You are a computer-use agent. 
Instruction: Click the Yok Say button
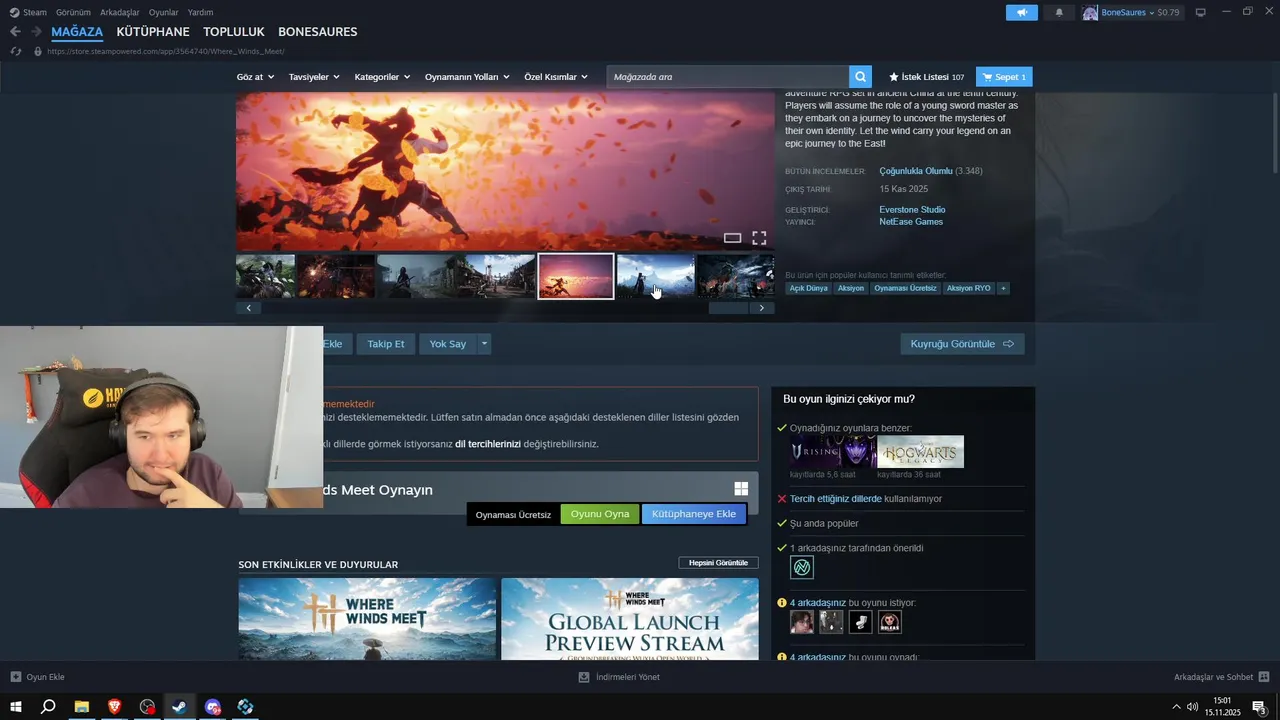(448, 343)
